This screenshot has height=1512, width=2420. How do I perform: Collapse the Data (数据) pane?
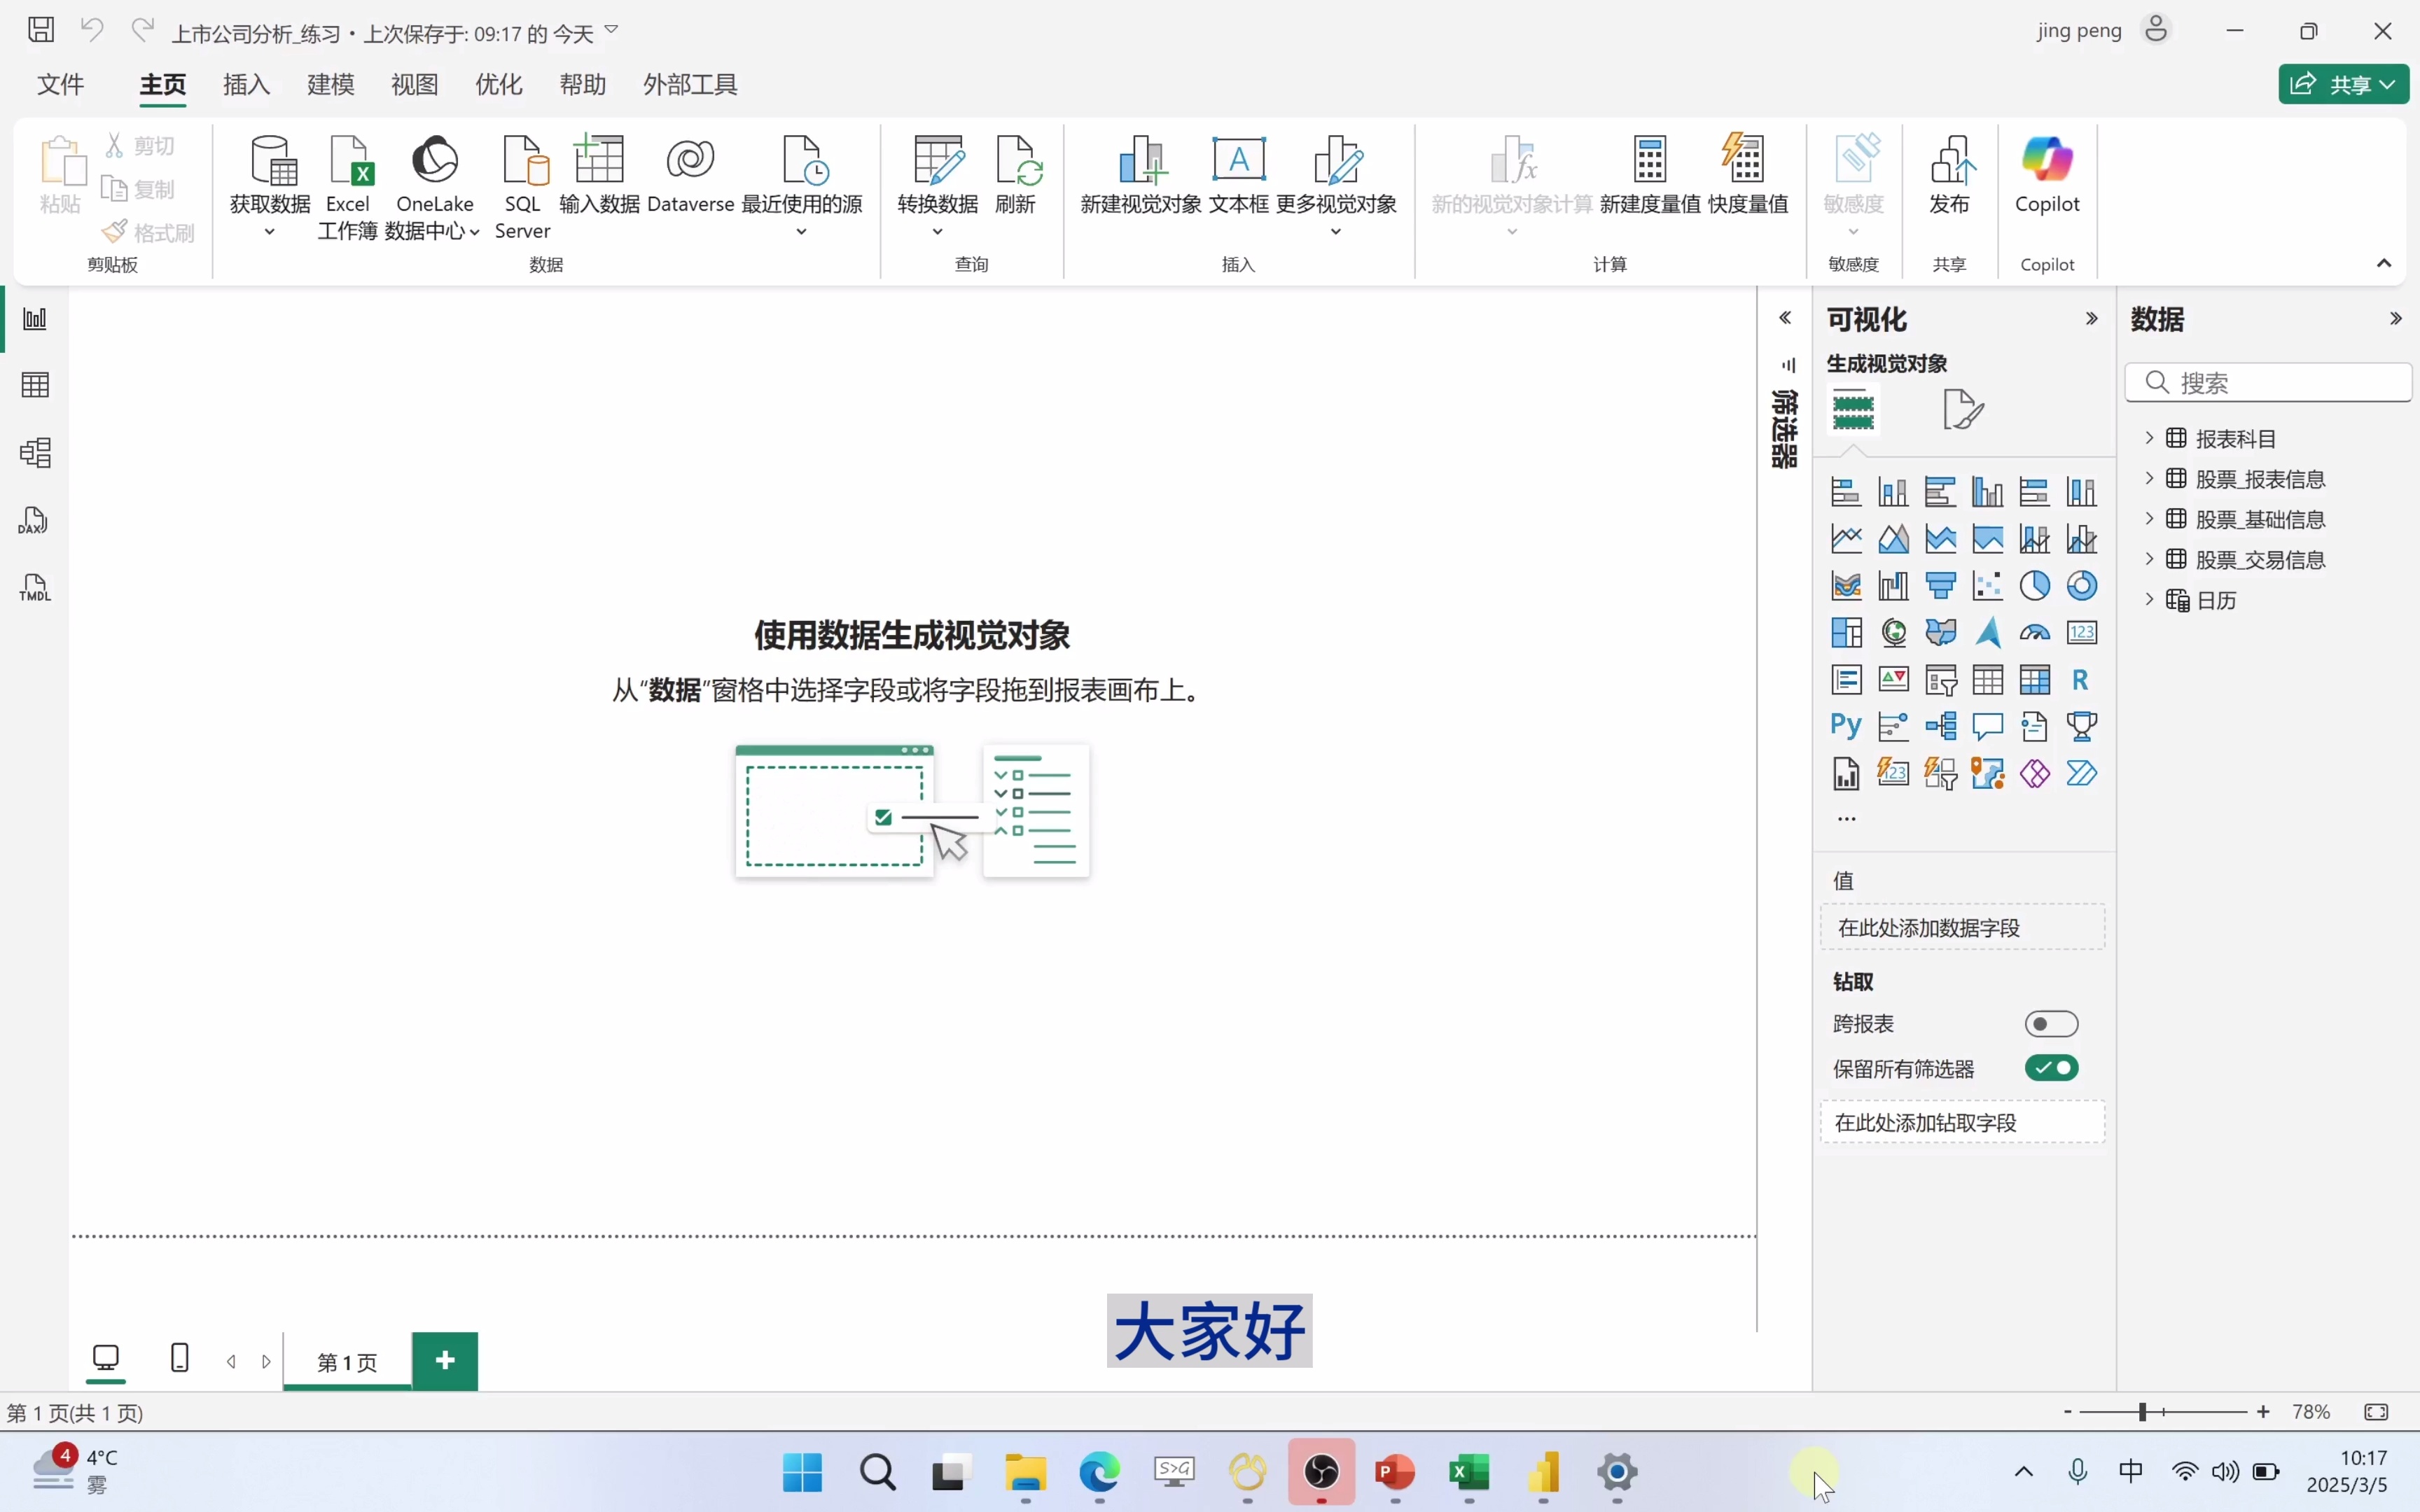(x=2395, y=319)
